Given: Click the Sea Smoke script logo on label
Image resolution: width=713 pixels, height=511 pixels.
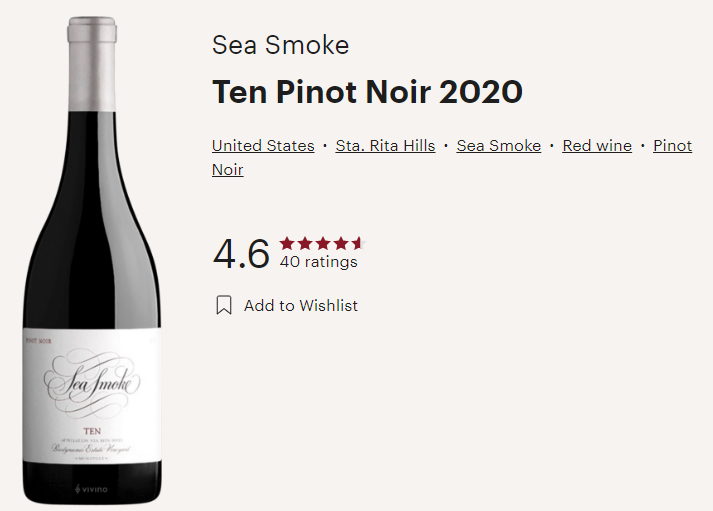Looking at the screenshot, I should tap(92, 383).
